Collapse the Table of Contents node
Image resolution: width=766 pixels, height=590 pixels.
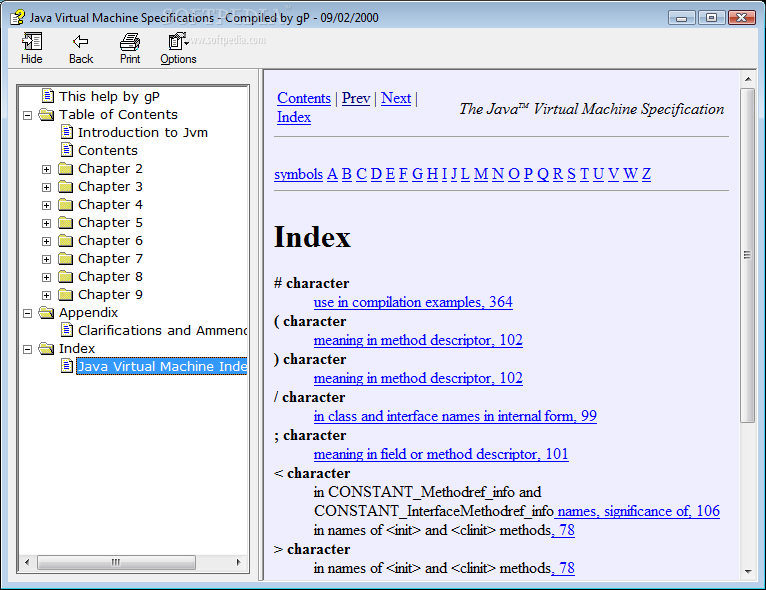pyautogui.click(x=28, y=115)
